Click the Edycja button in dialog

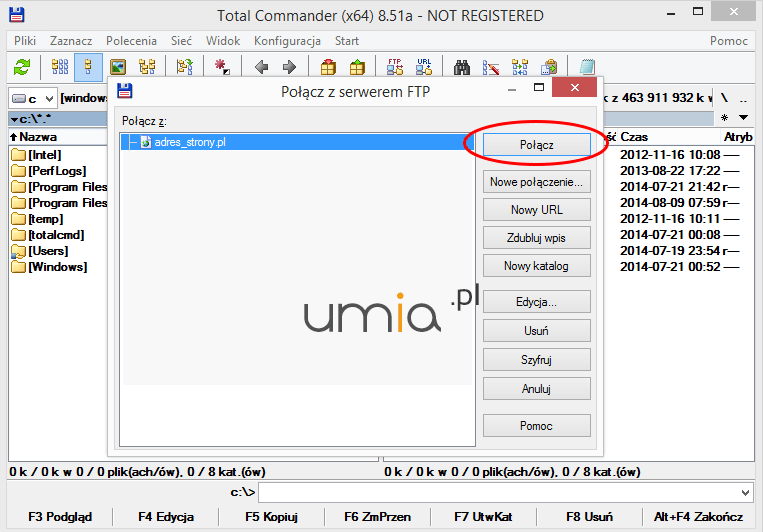point(536,301)
